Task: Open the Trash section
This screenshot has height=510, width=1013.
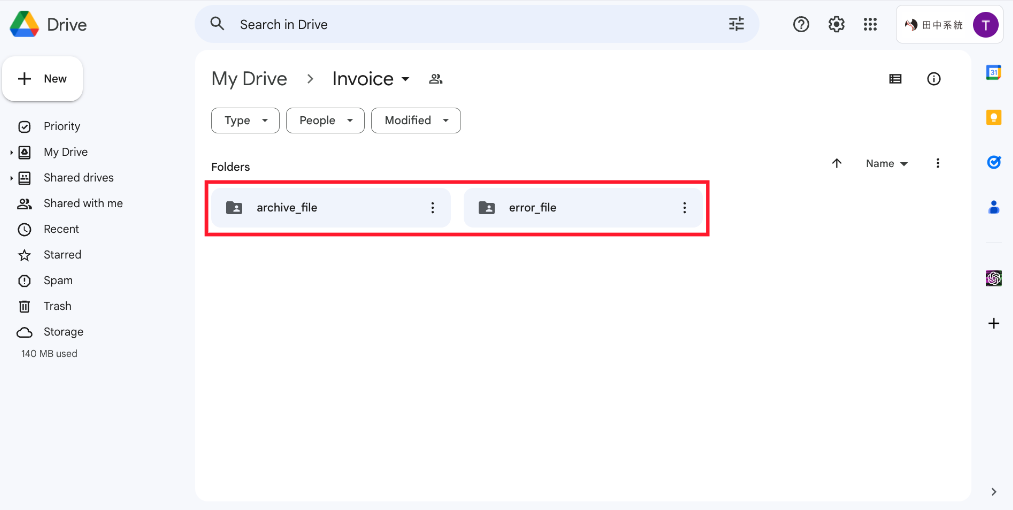Action: [x=57, y=307]
